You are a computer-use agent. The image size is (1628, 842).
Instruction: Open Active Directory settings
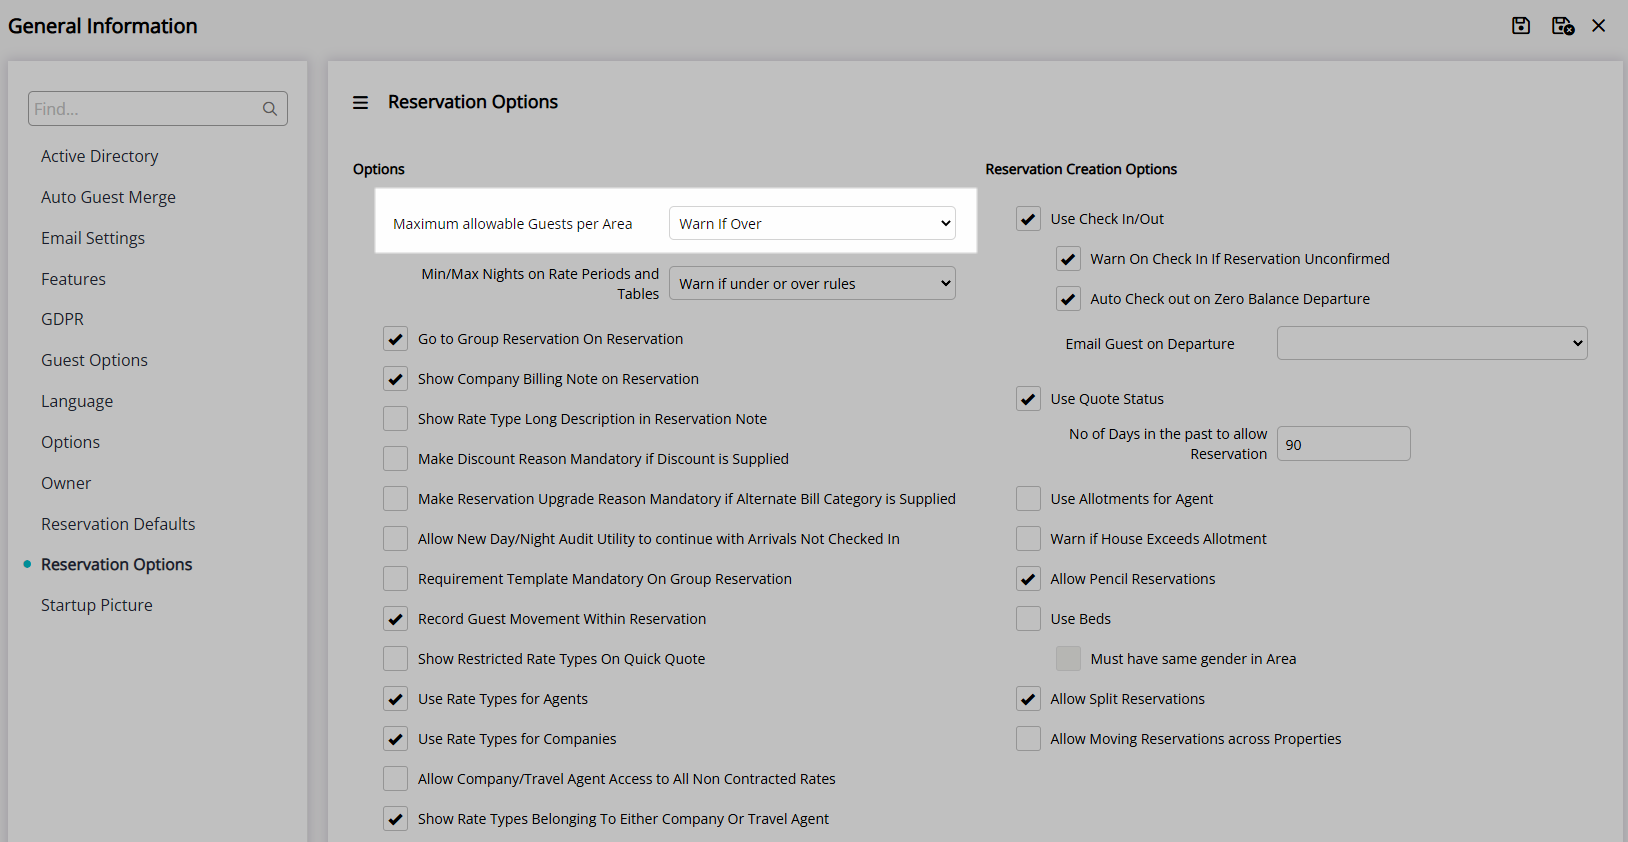pos(100,156)
